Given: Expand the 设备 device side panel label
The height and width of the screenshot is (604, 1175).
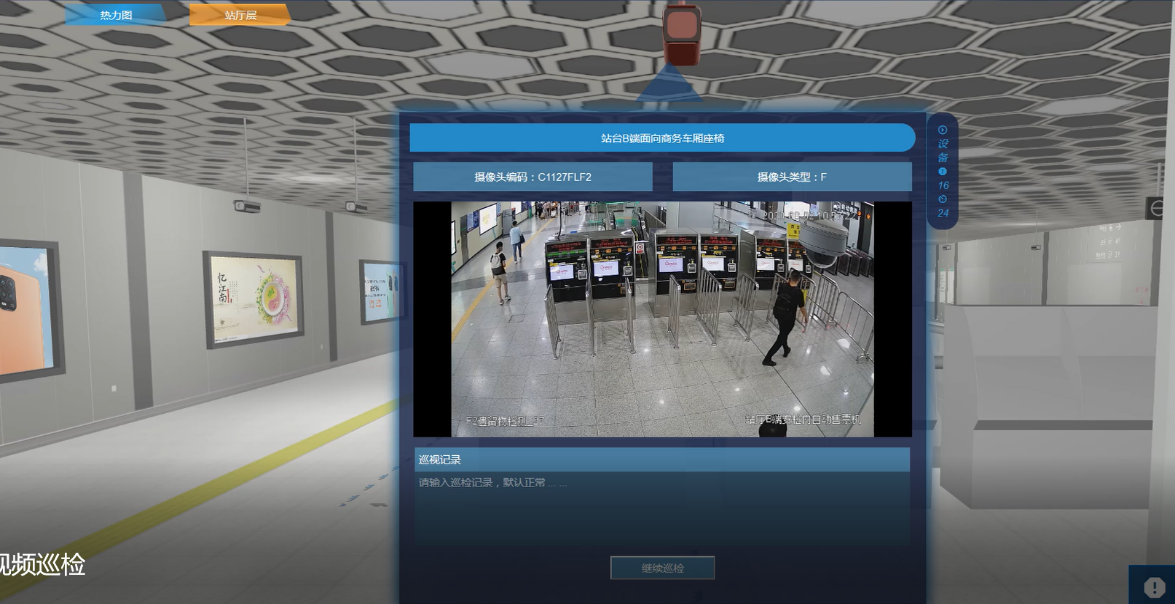Looking at the screenshot, I should pyautogui.click(x=942, y=150).
